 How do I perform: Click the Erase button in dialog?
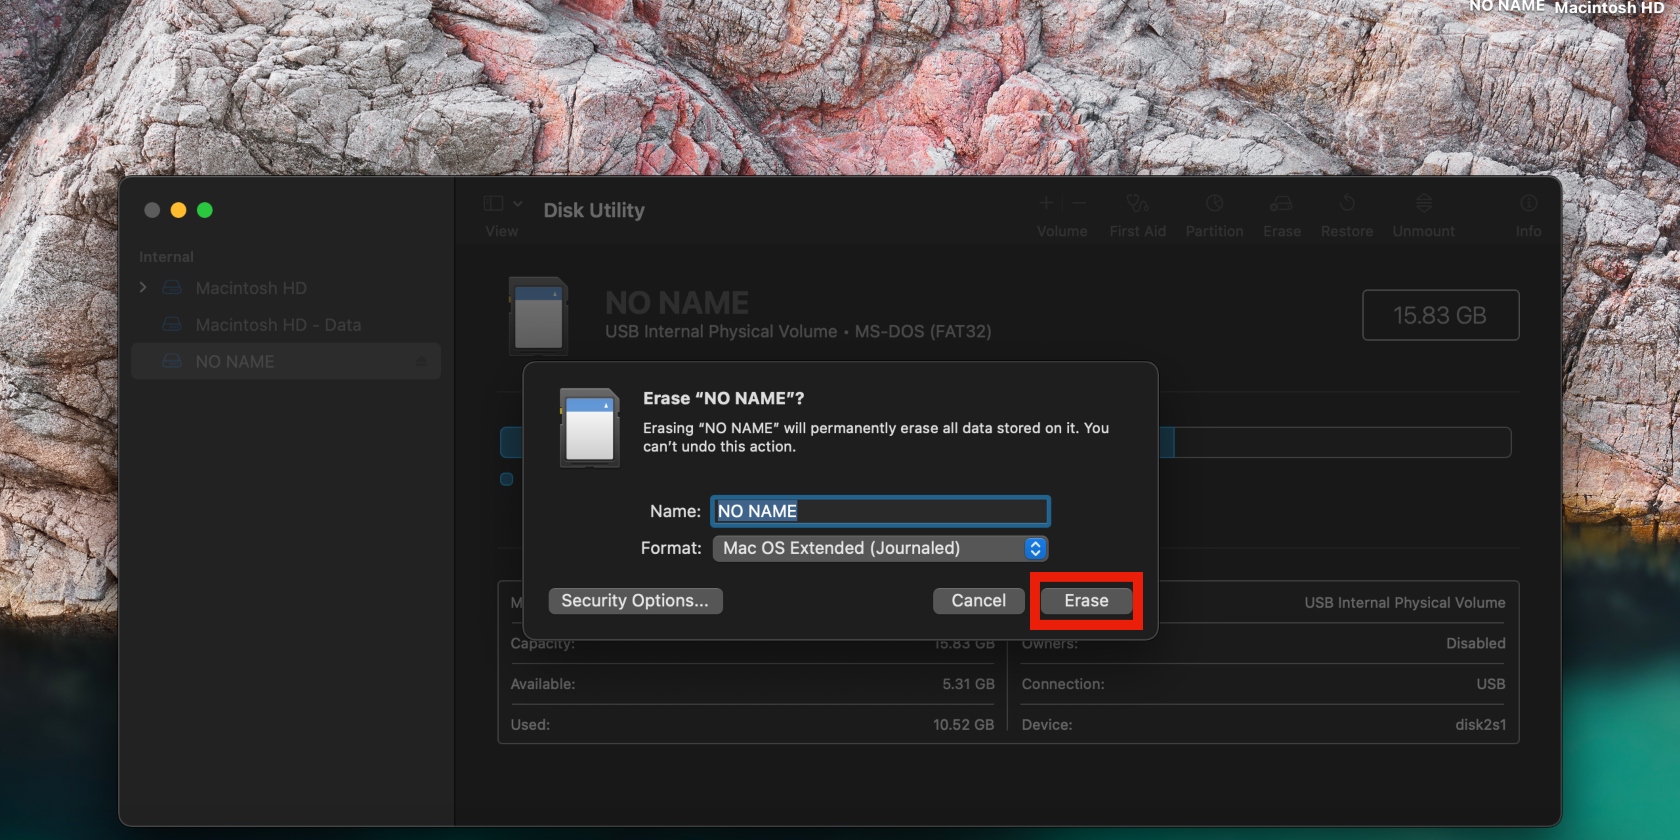coord(1086,601)
